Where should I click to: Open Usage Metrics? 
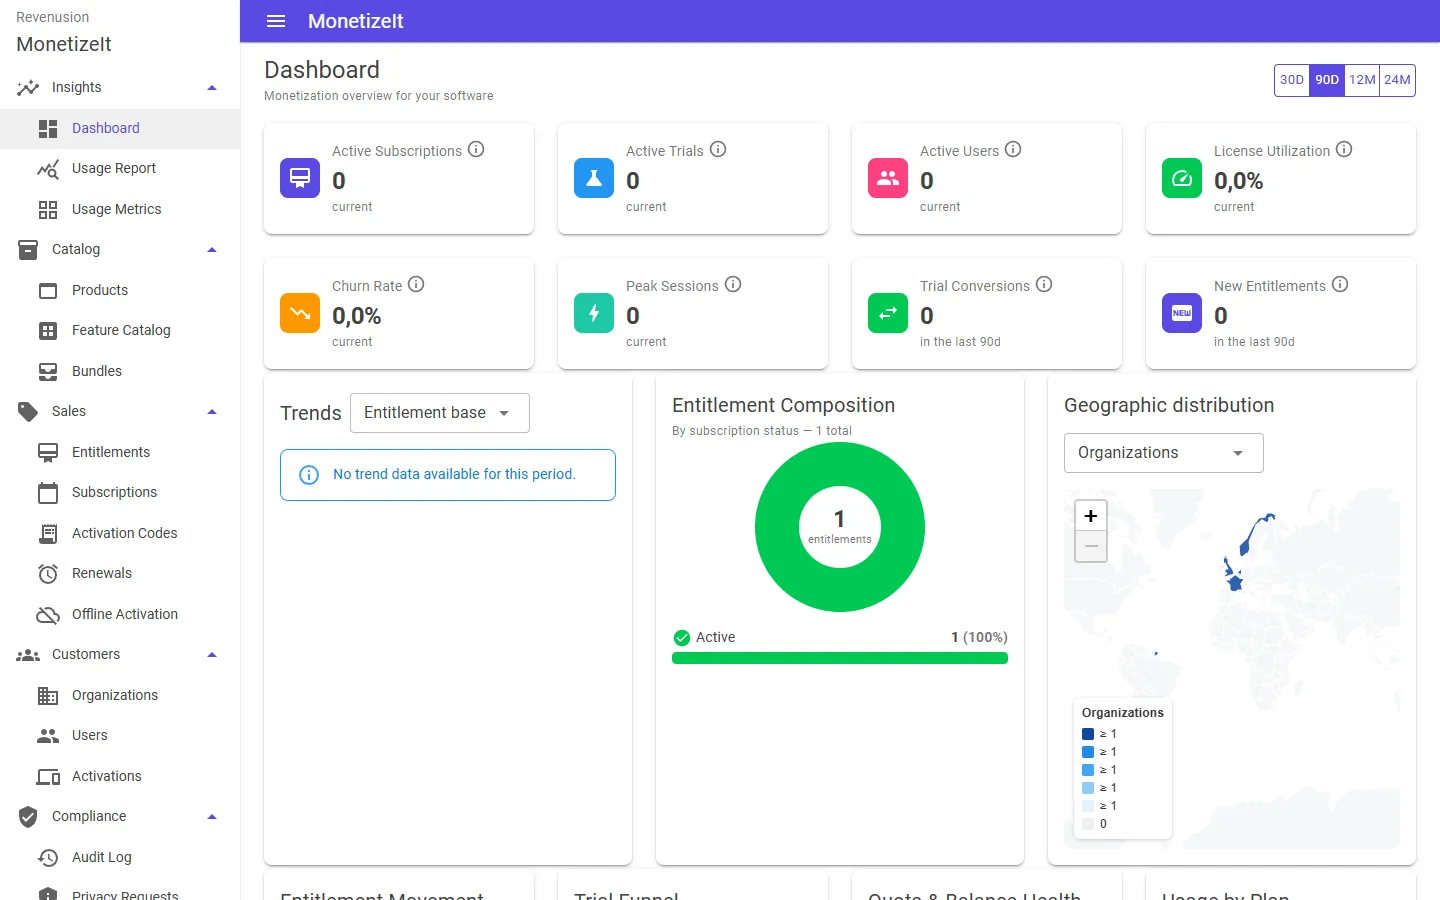coord(120,209)
